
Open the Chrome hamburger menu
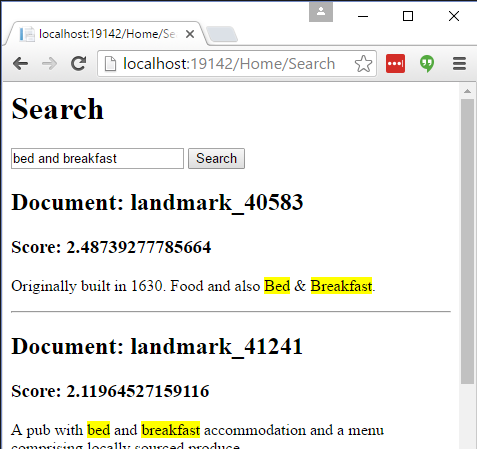coord(459,63)
